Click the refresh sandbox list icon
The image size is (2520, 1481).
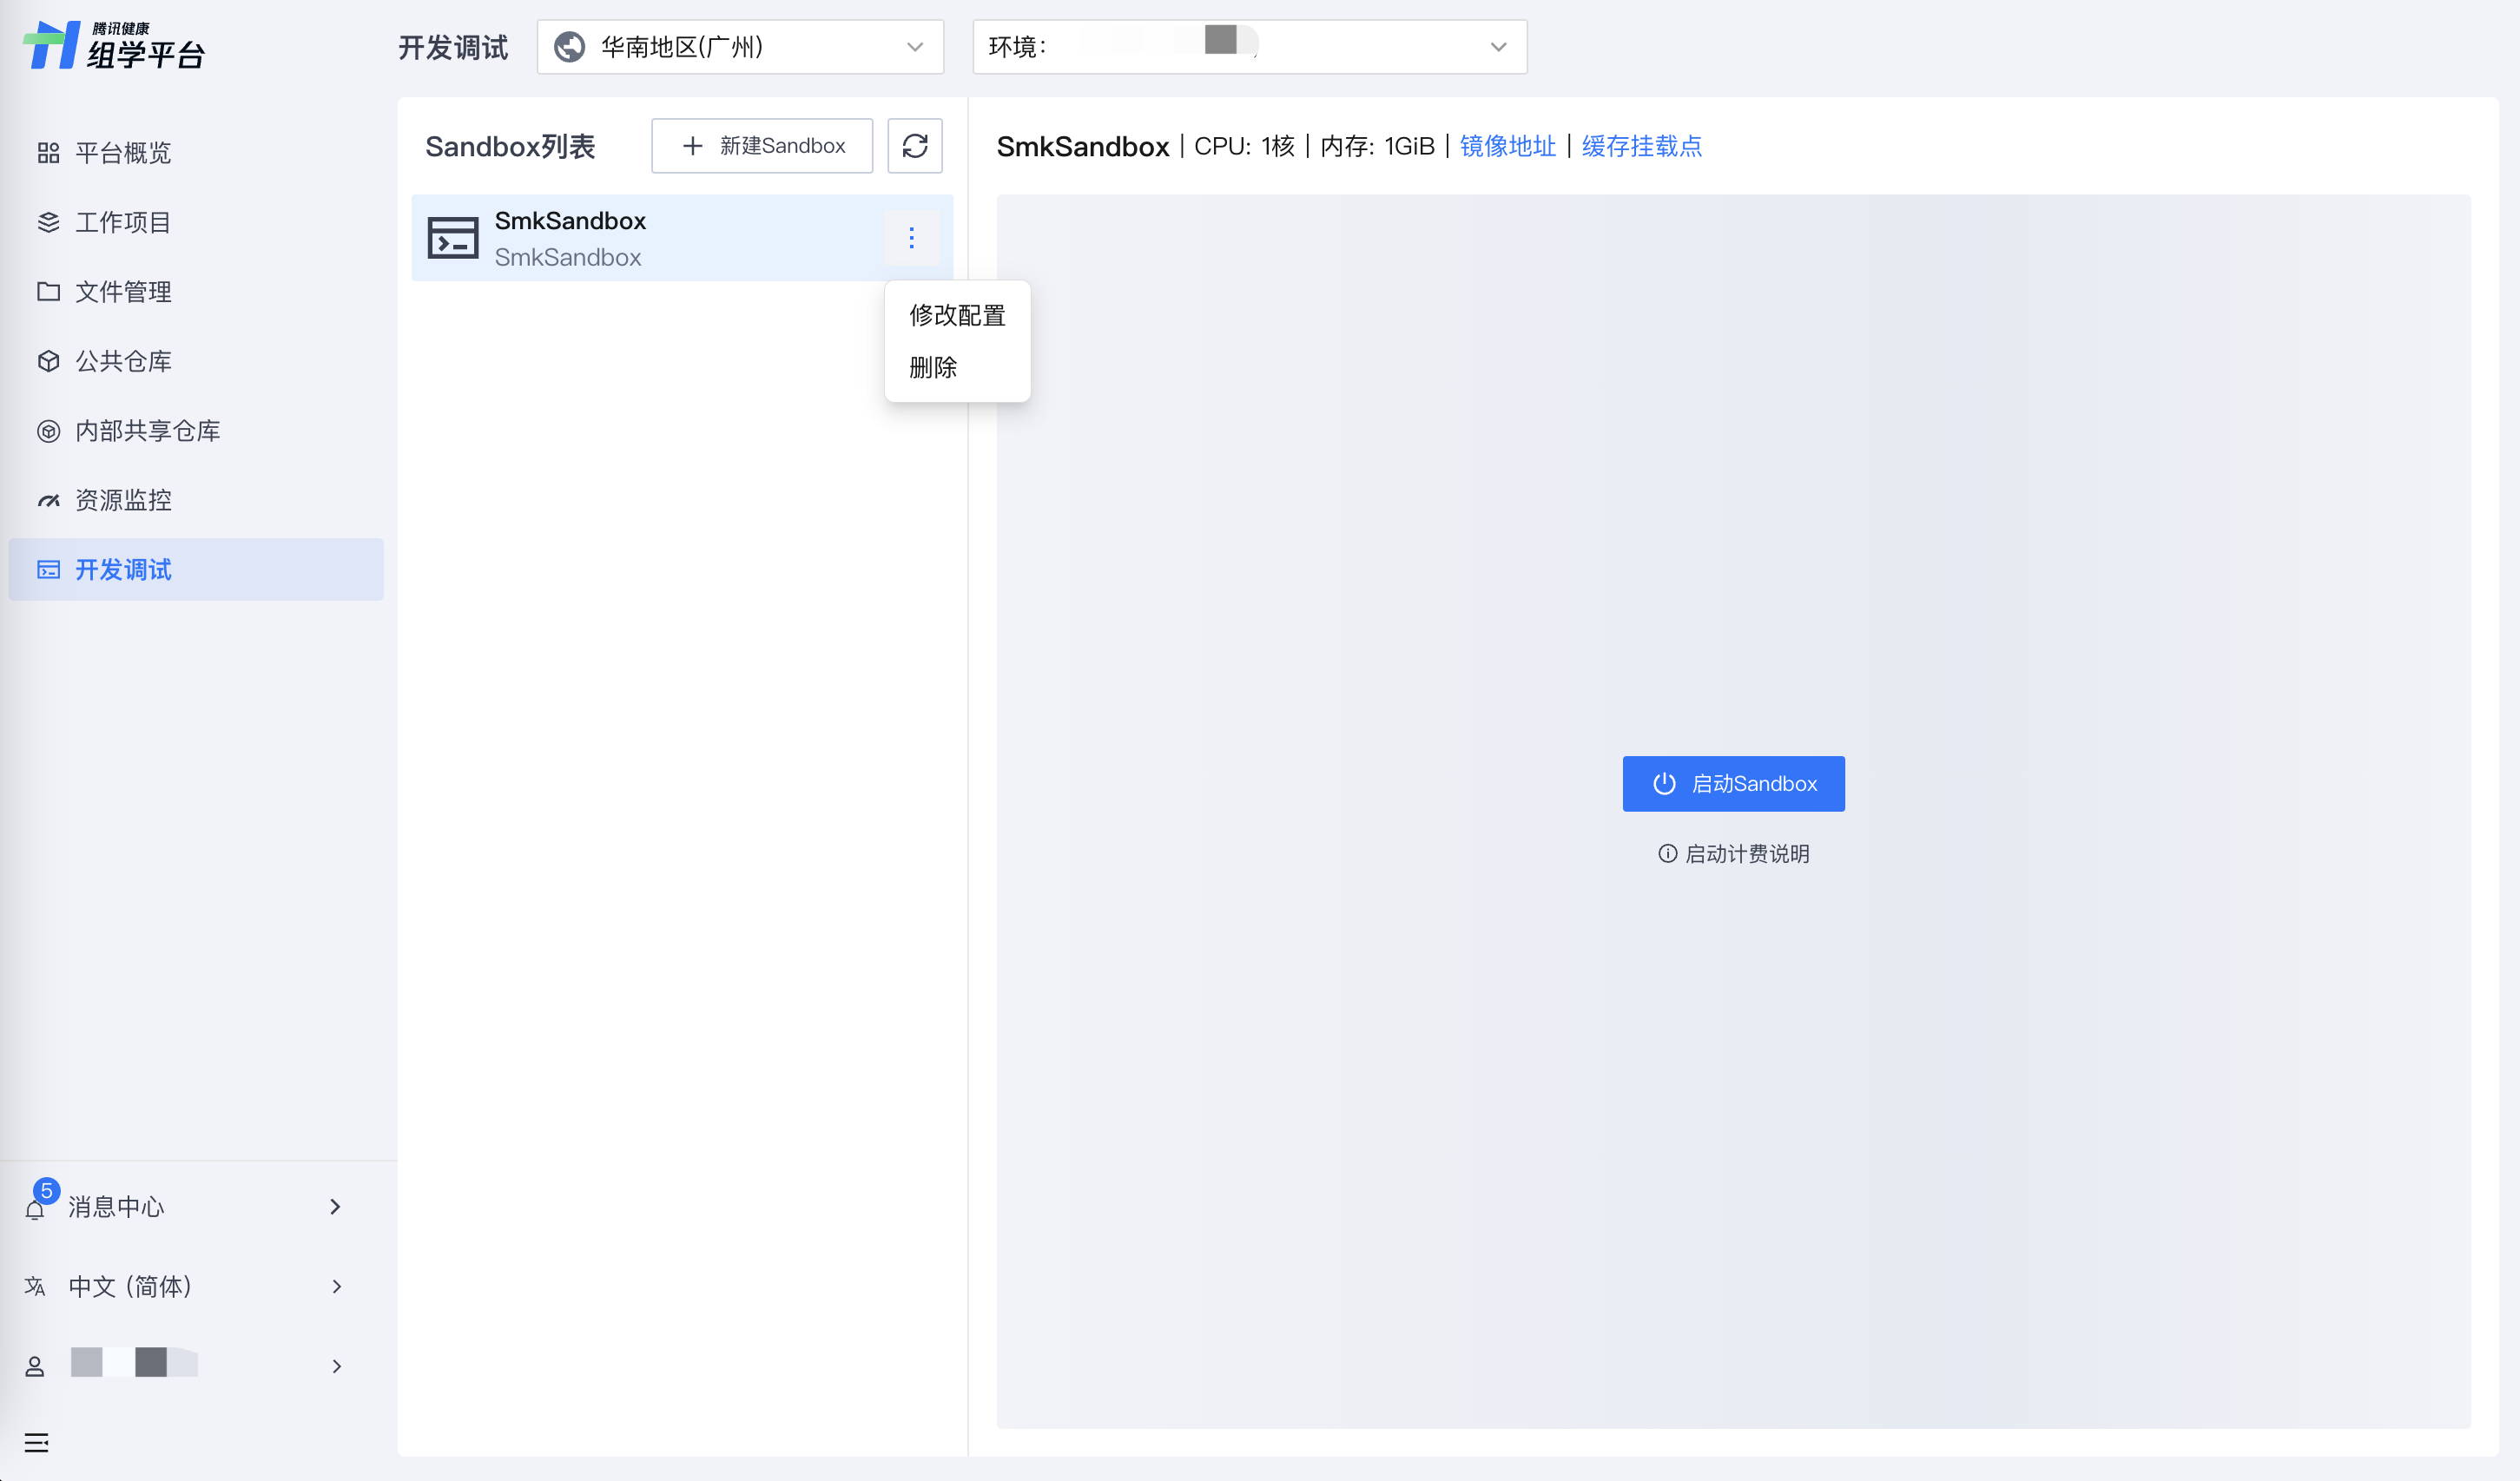point(914,146)
